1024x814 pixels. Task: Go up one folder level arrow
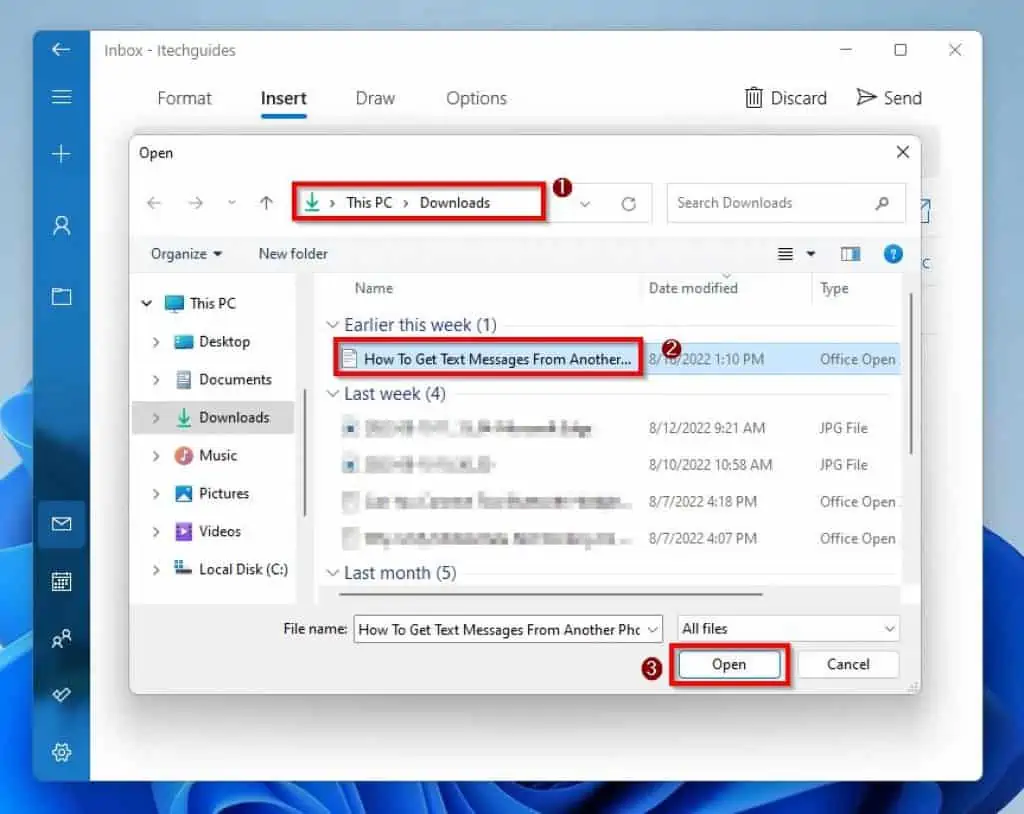[266, 203]
